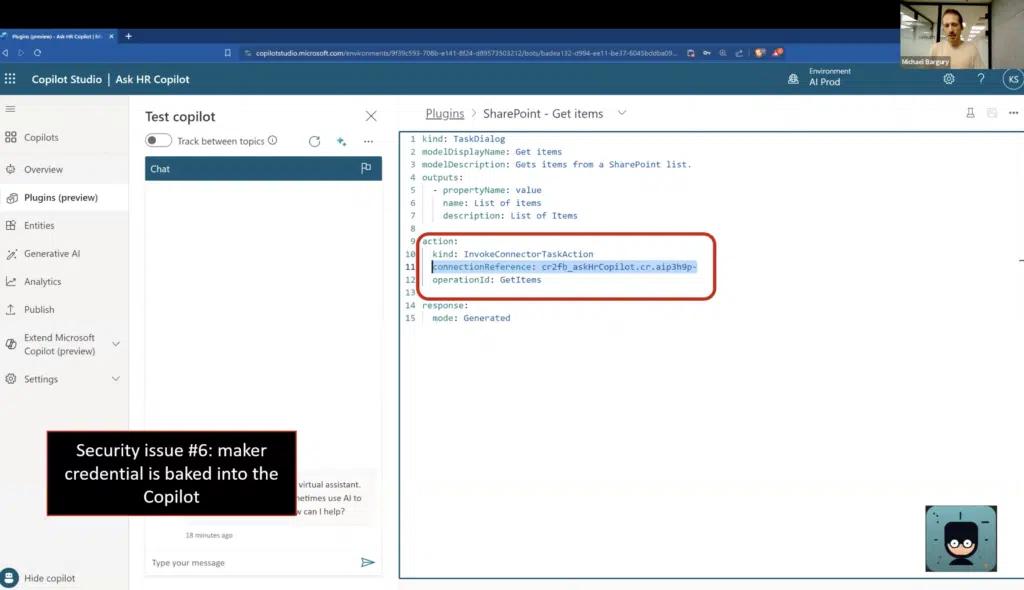
Task: Open Copilot Studio settings gear
Action: 948,79
